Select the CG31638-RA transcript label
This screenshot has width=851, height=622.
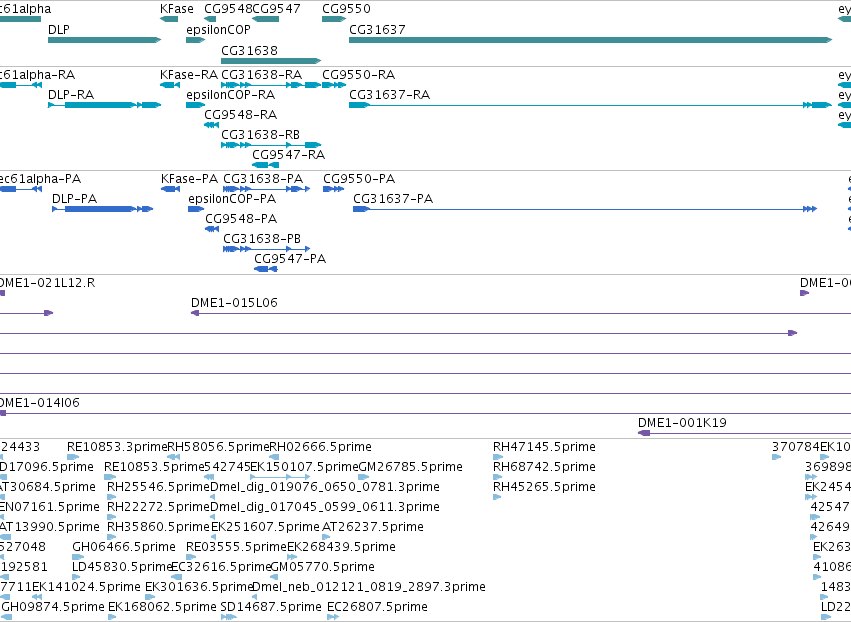tap(262, 74)
